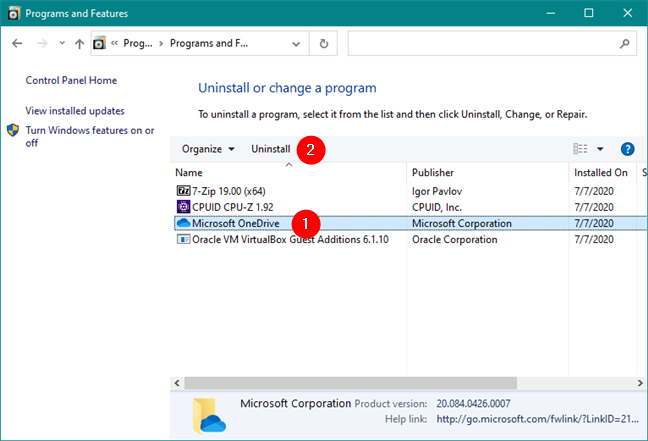The height and width of the screenshot is (441, 648).
Task: Click the horizontal scrollbar thumb
Action: [350, 383]
